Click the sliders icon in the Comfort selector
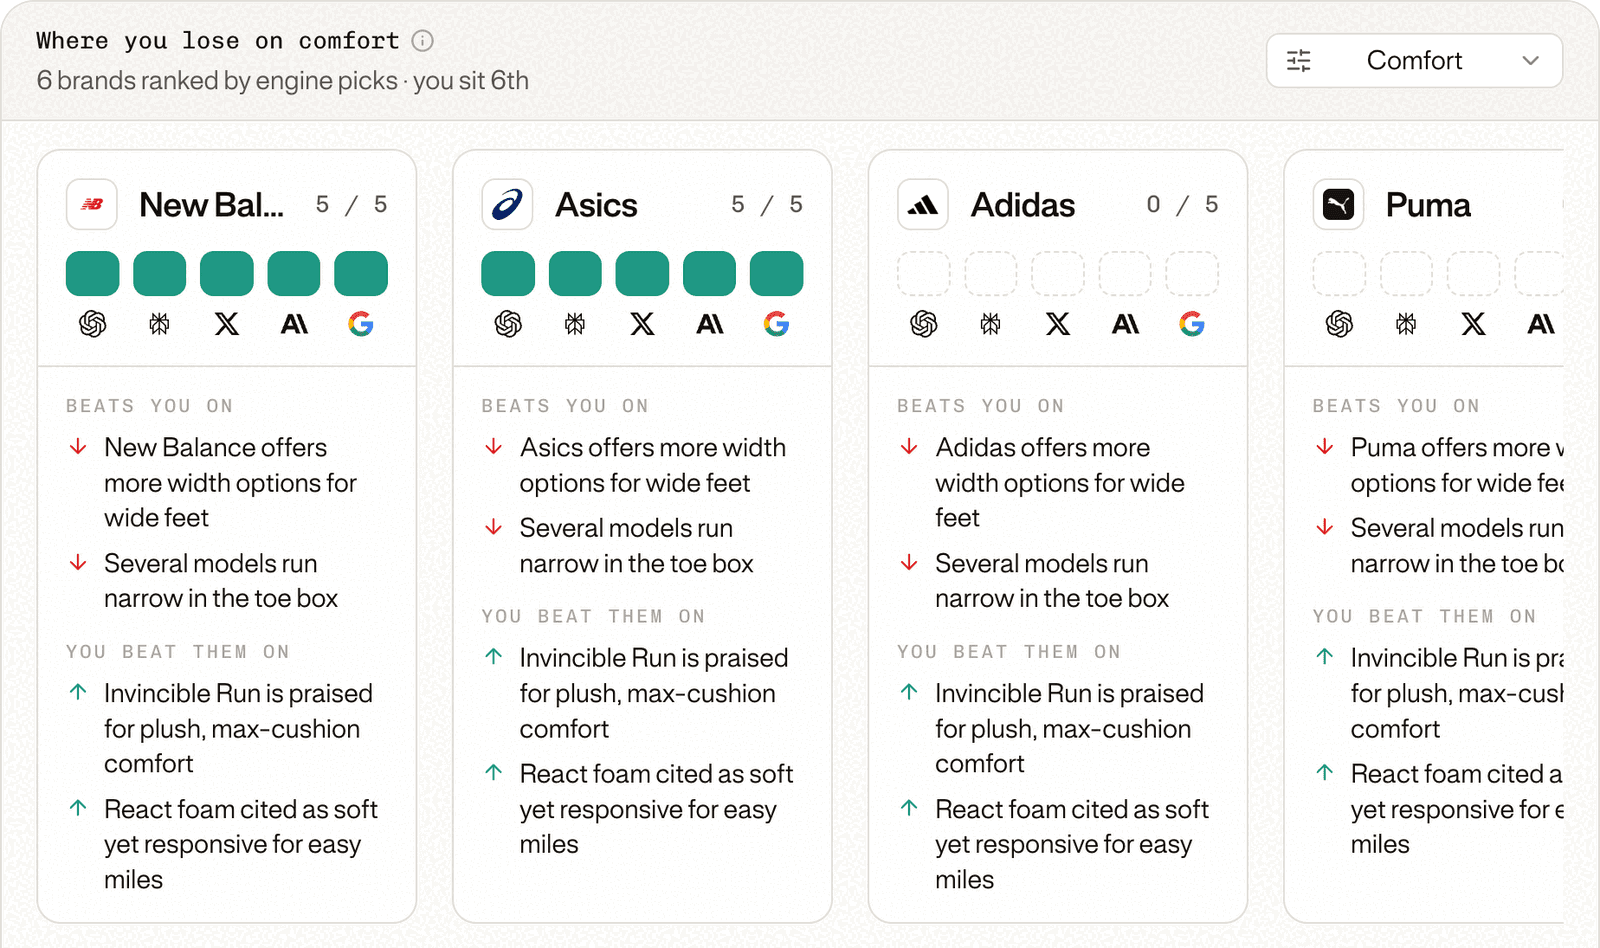Screen dimensions: 1600x948 click(1299, 61)
